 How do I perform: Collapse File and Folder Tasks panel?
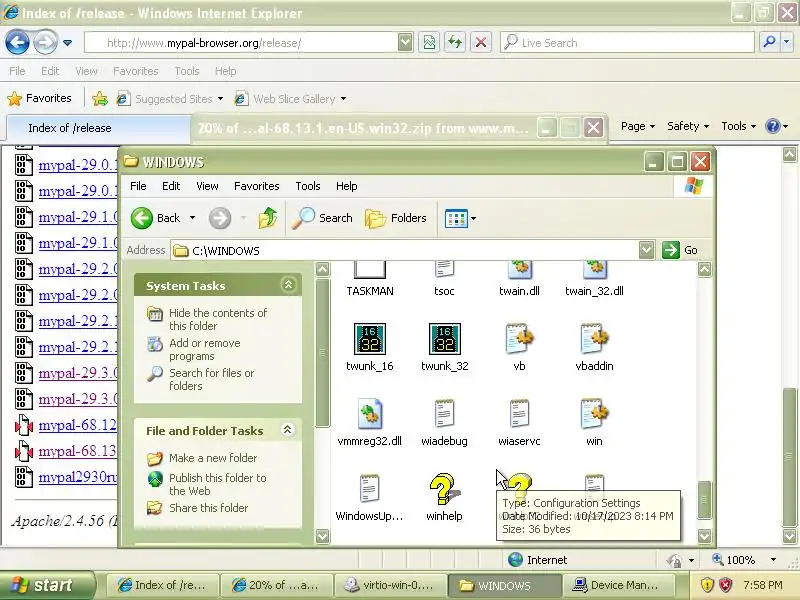288,430
